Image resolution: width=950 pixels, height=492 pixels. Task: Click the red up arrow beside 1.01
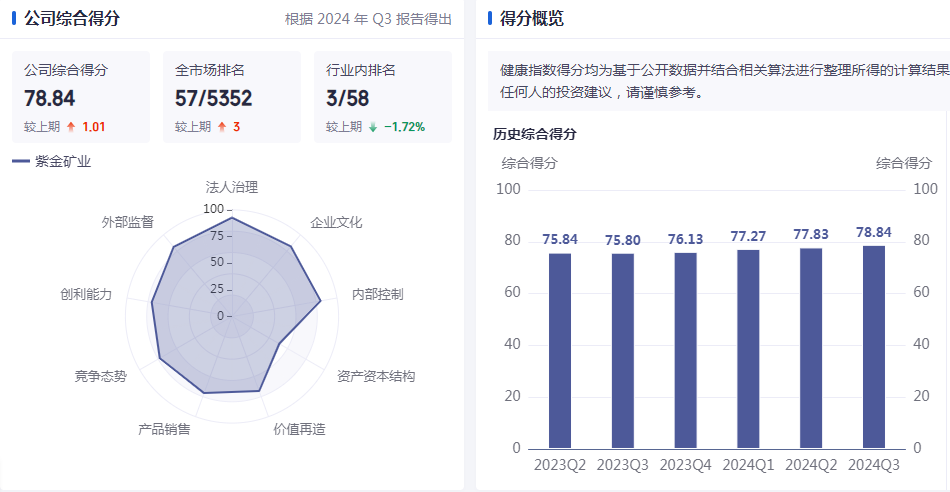point(71,127)
